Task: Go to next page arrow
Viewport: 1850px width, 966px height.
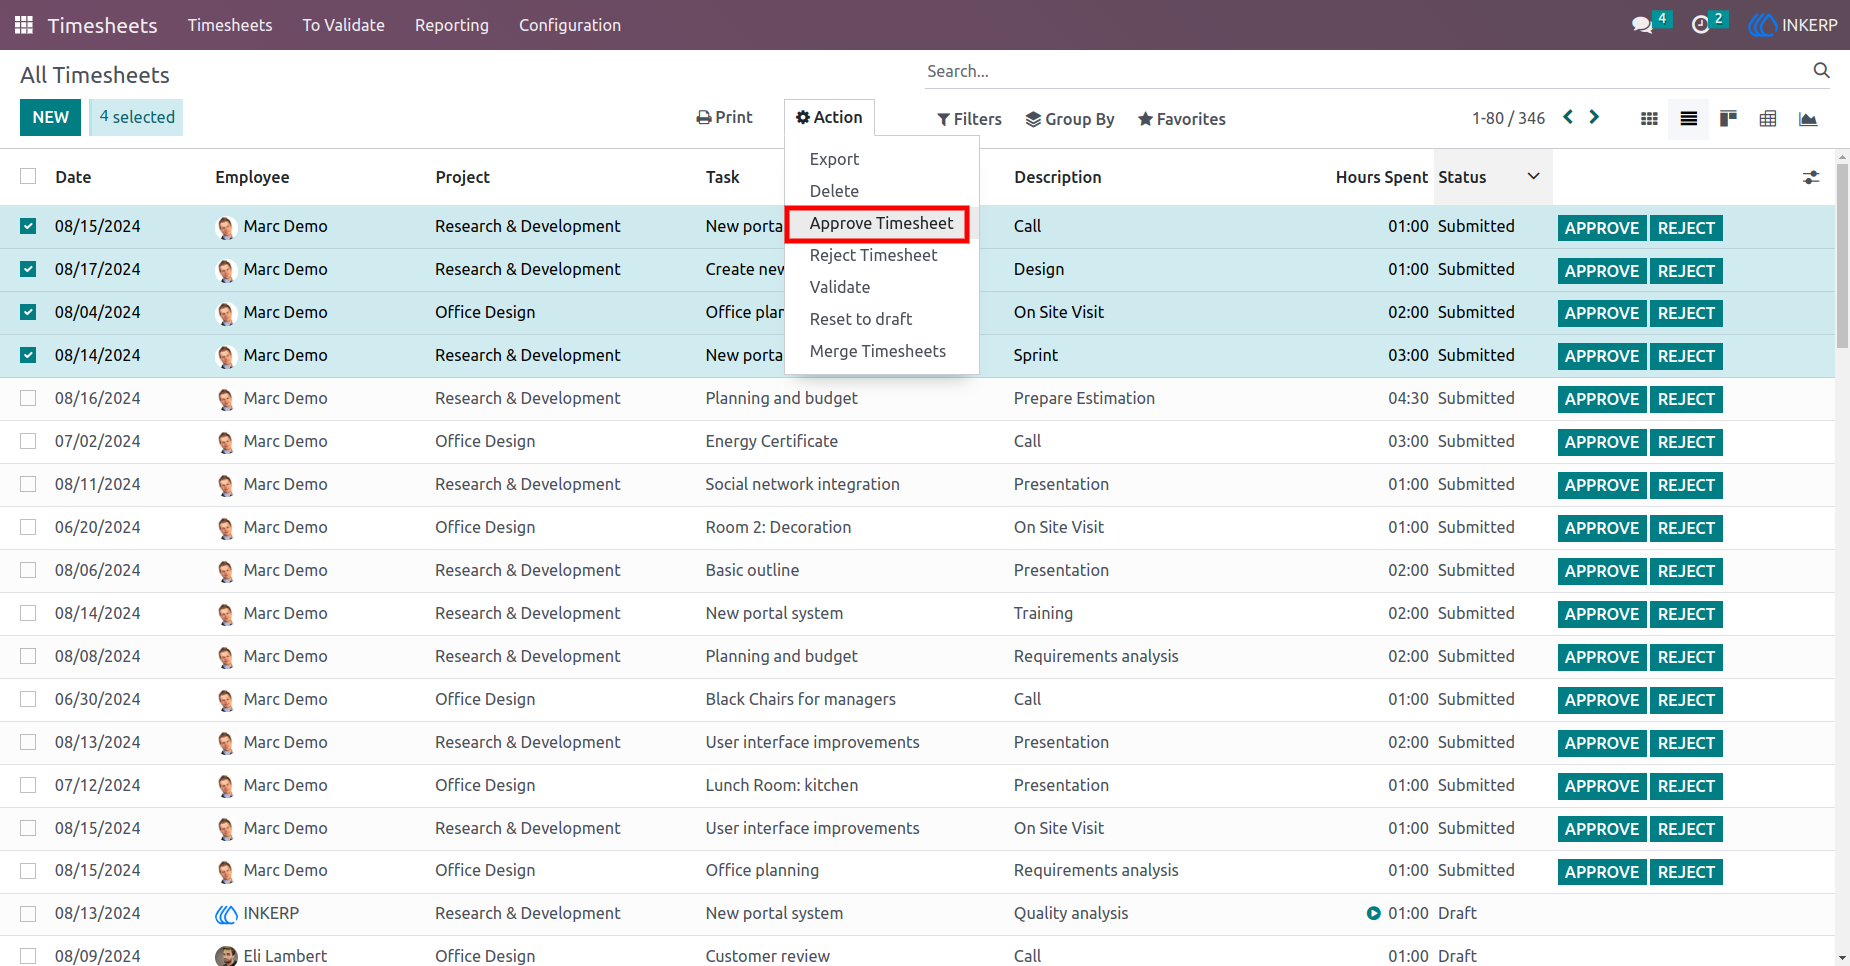Action: (x=1594, y=117)
